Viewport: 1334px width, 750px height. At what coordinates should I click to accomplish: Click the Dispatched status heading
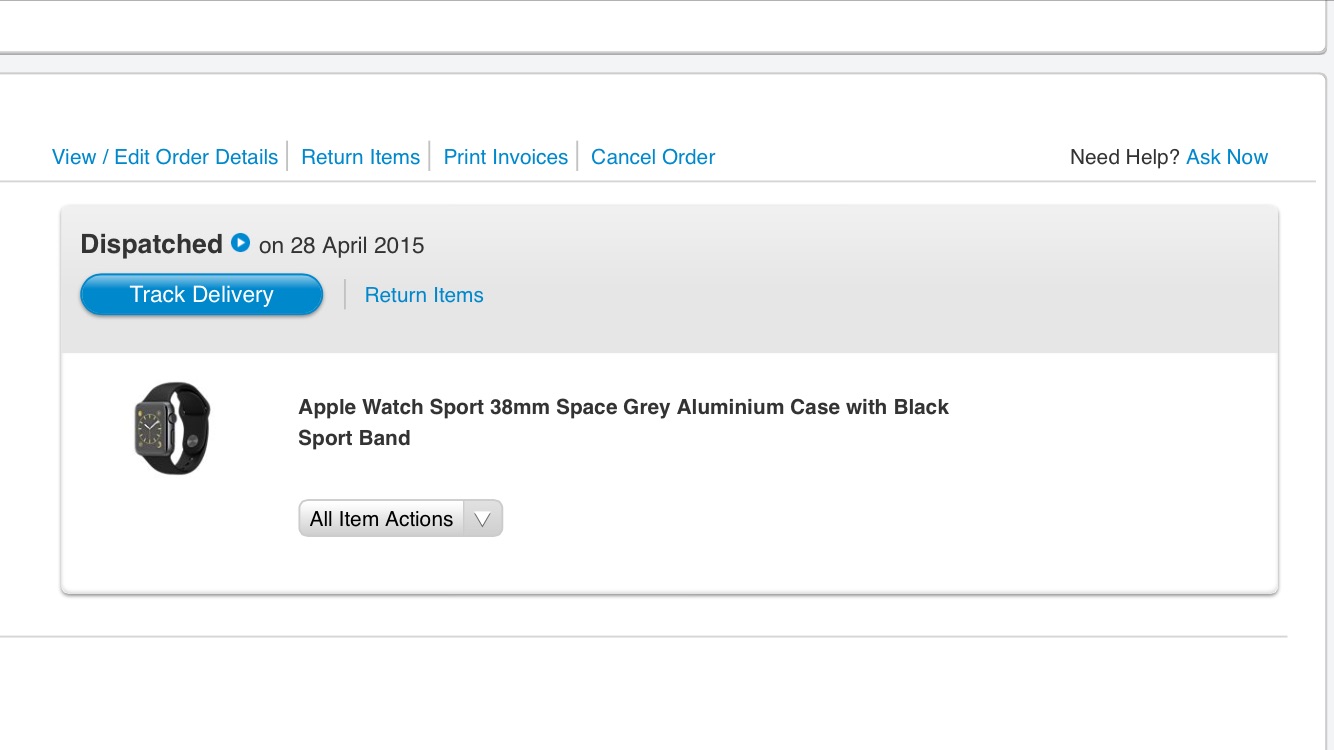pyautogui.click(x=151, y=244)
